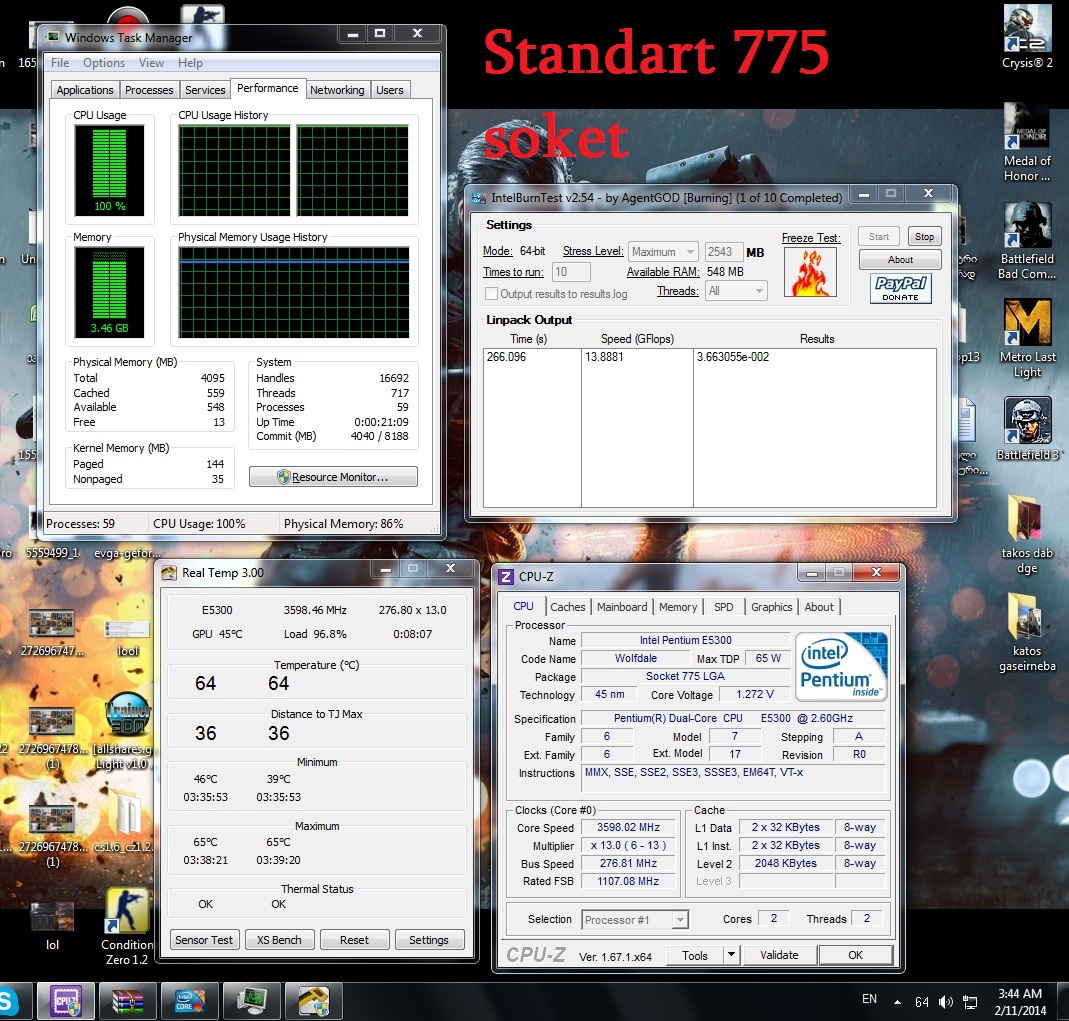Select the Networking tab in Task Manager
This screenshot has height=1021, width=1069.
pyautogui.click(x=337, y=90)
